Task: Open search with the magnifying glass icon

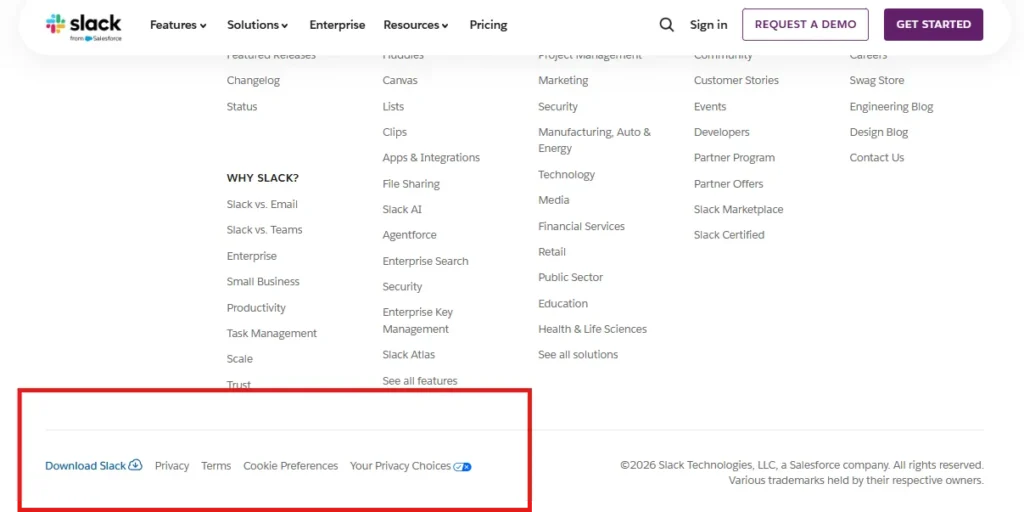Action: pyautogui.click(x=666, y=25)
